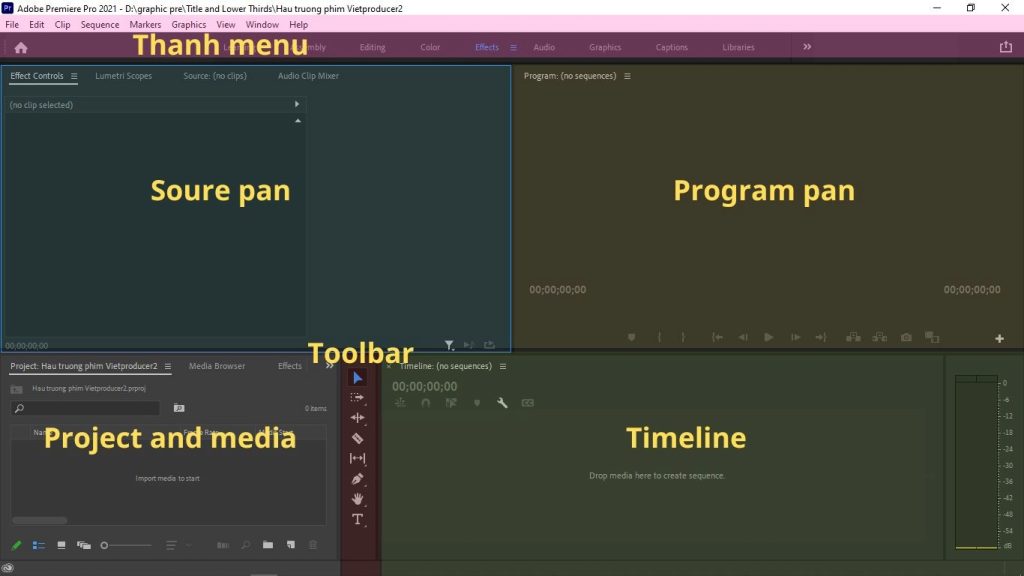Open the Color workspace

(x=430, y=47)
